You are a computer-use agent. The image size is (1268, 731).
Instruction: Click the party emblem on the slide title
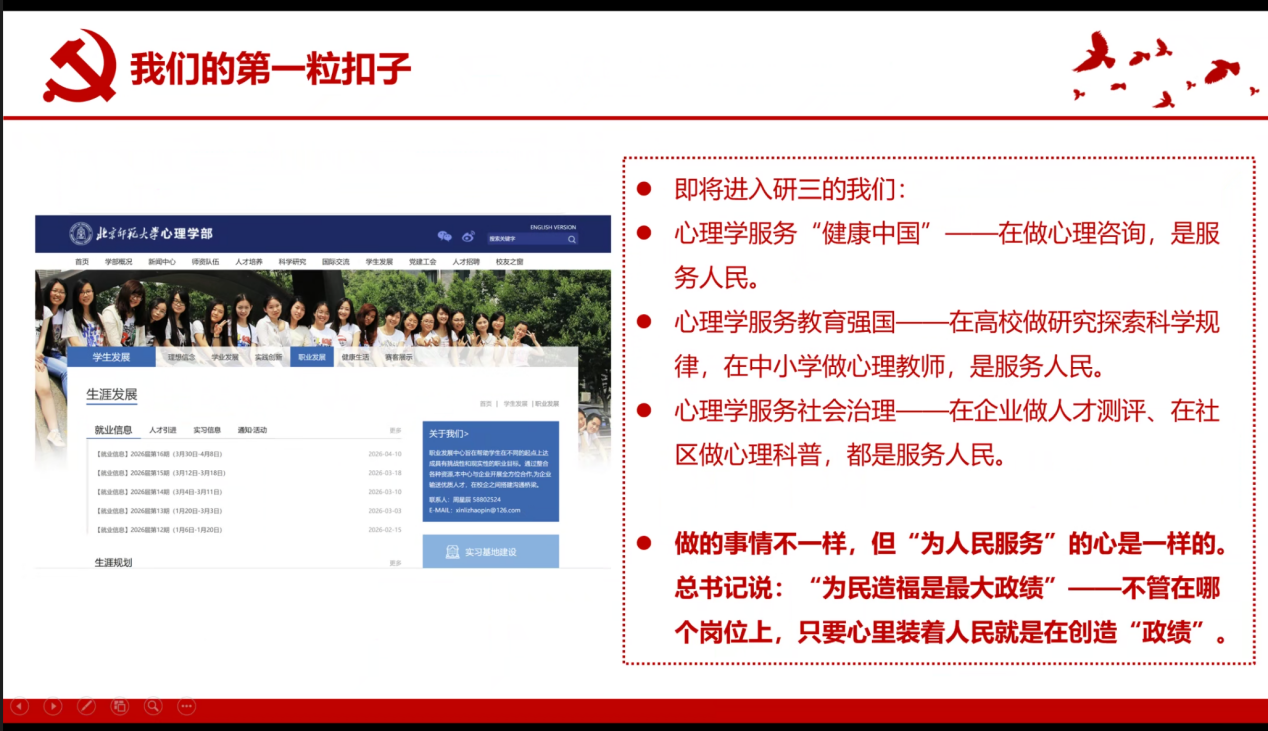pos(79,66)
